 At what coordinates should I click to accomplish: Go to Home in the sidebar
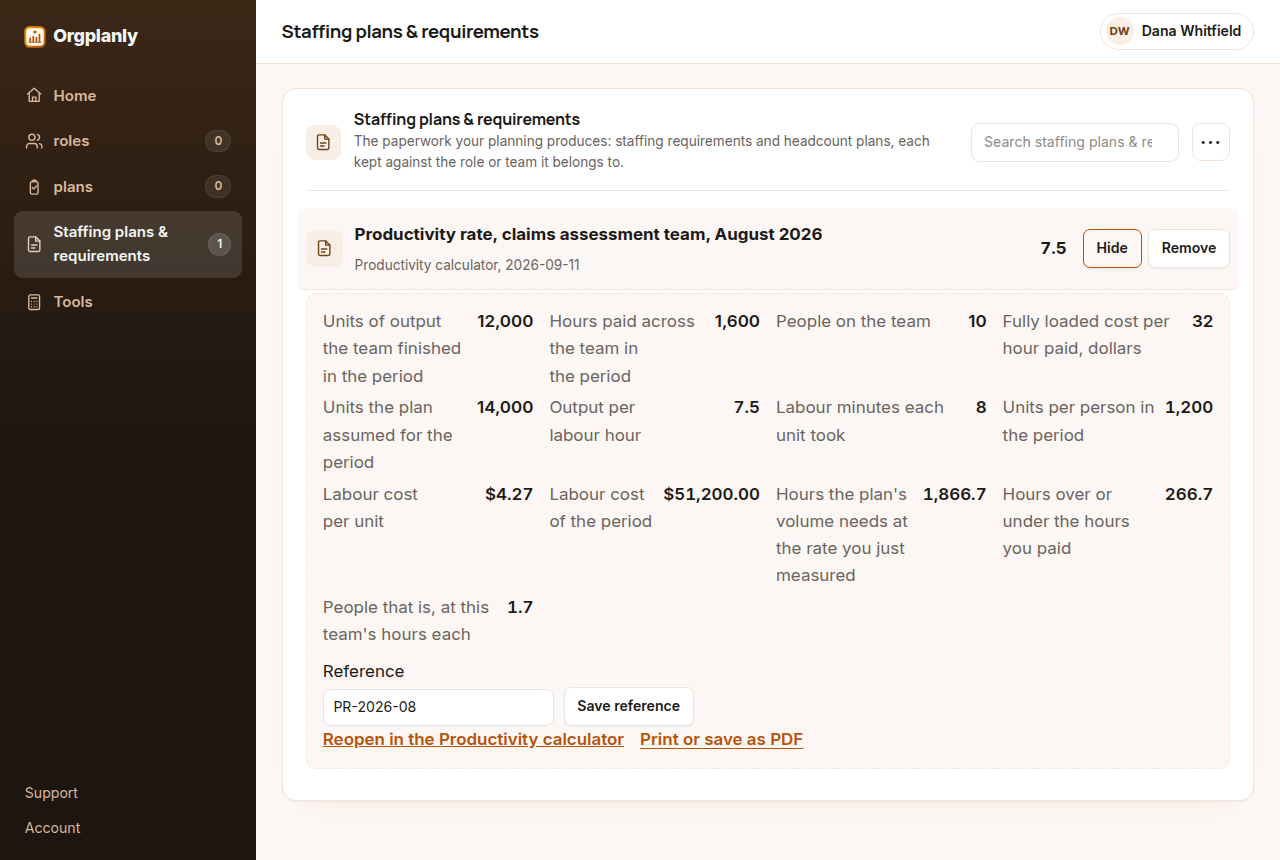tap(128, 96)
